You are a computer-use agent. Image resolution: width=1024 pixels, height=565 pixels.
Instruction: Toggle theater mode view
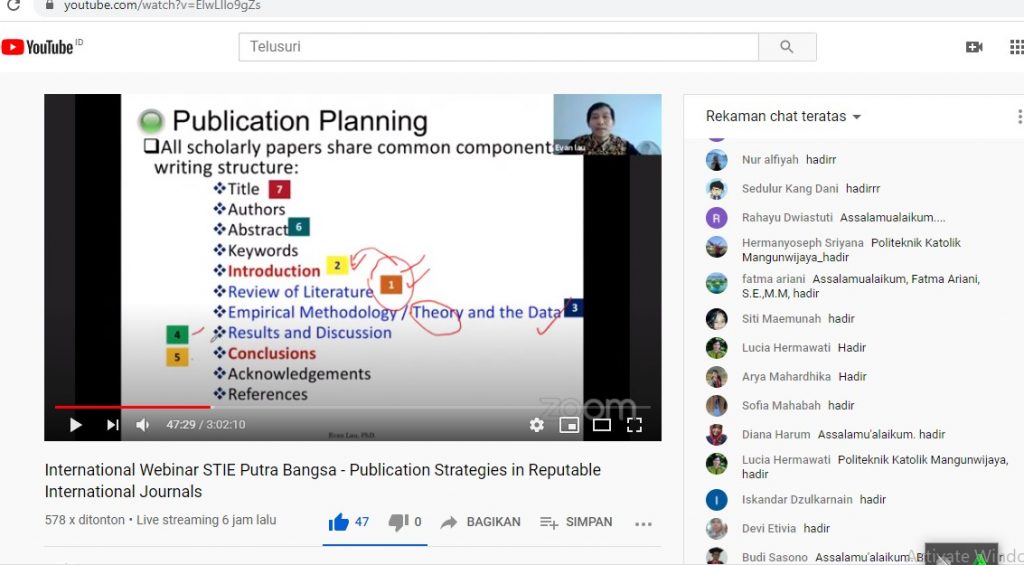click(x=601, y=425)
